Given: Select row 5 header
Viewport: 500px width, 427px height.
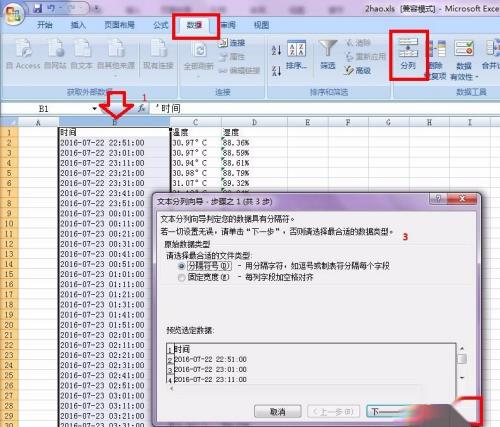Looking at the screenshot, I should coord(9,173).
